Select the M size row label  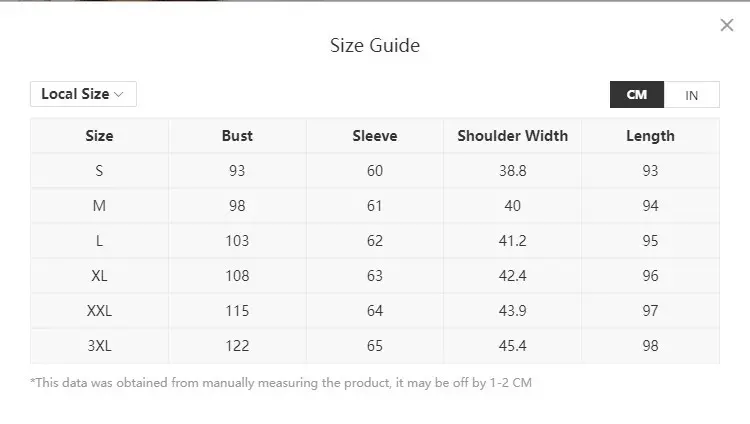(99, 206)
